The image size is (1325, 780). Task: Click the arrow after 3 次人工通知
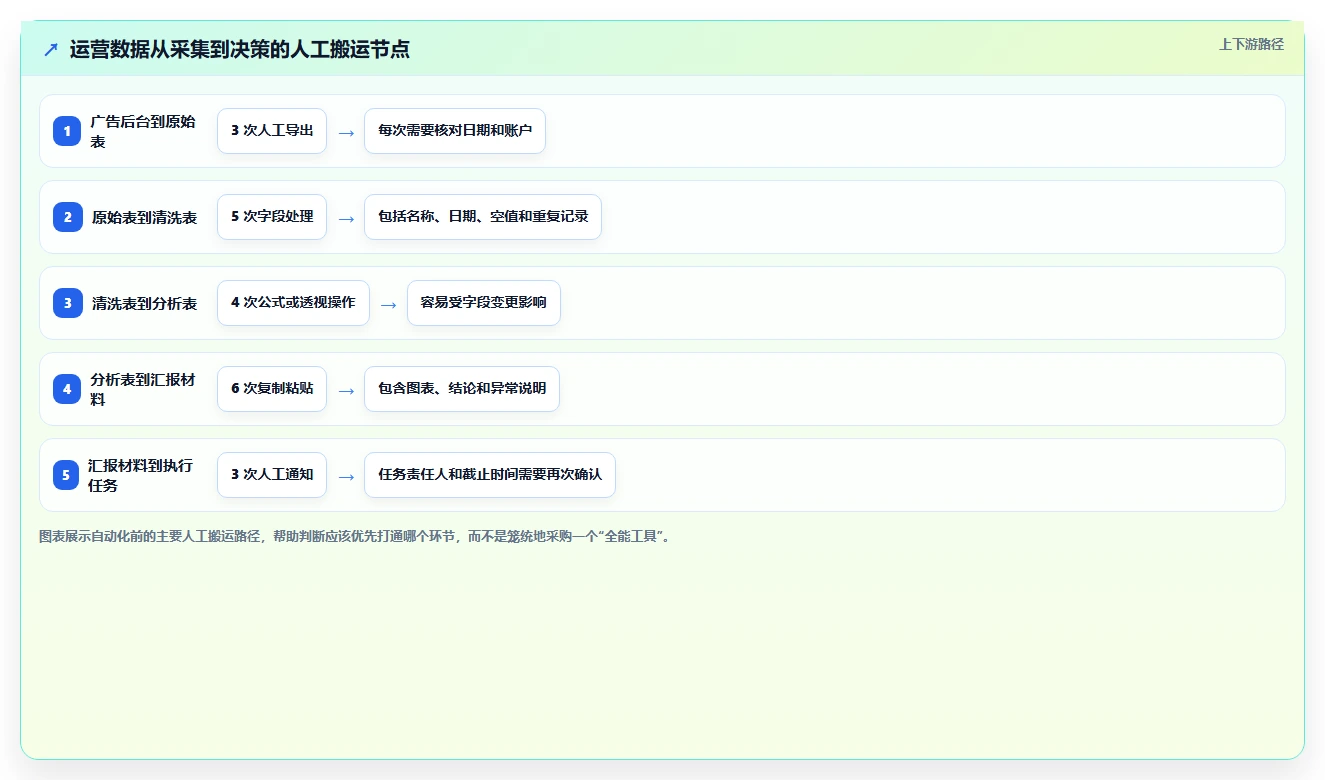[346, 476]
